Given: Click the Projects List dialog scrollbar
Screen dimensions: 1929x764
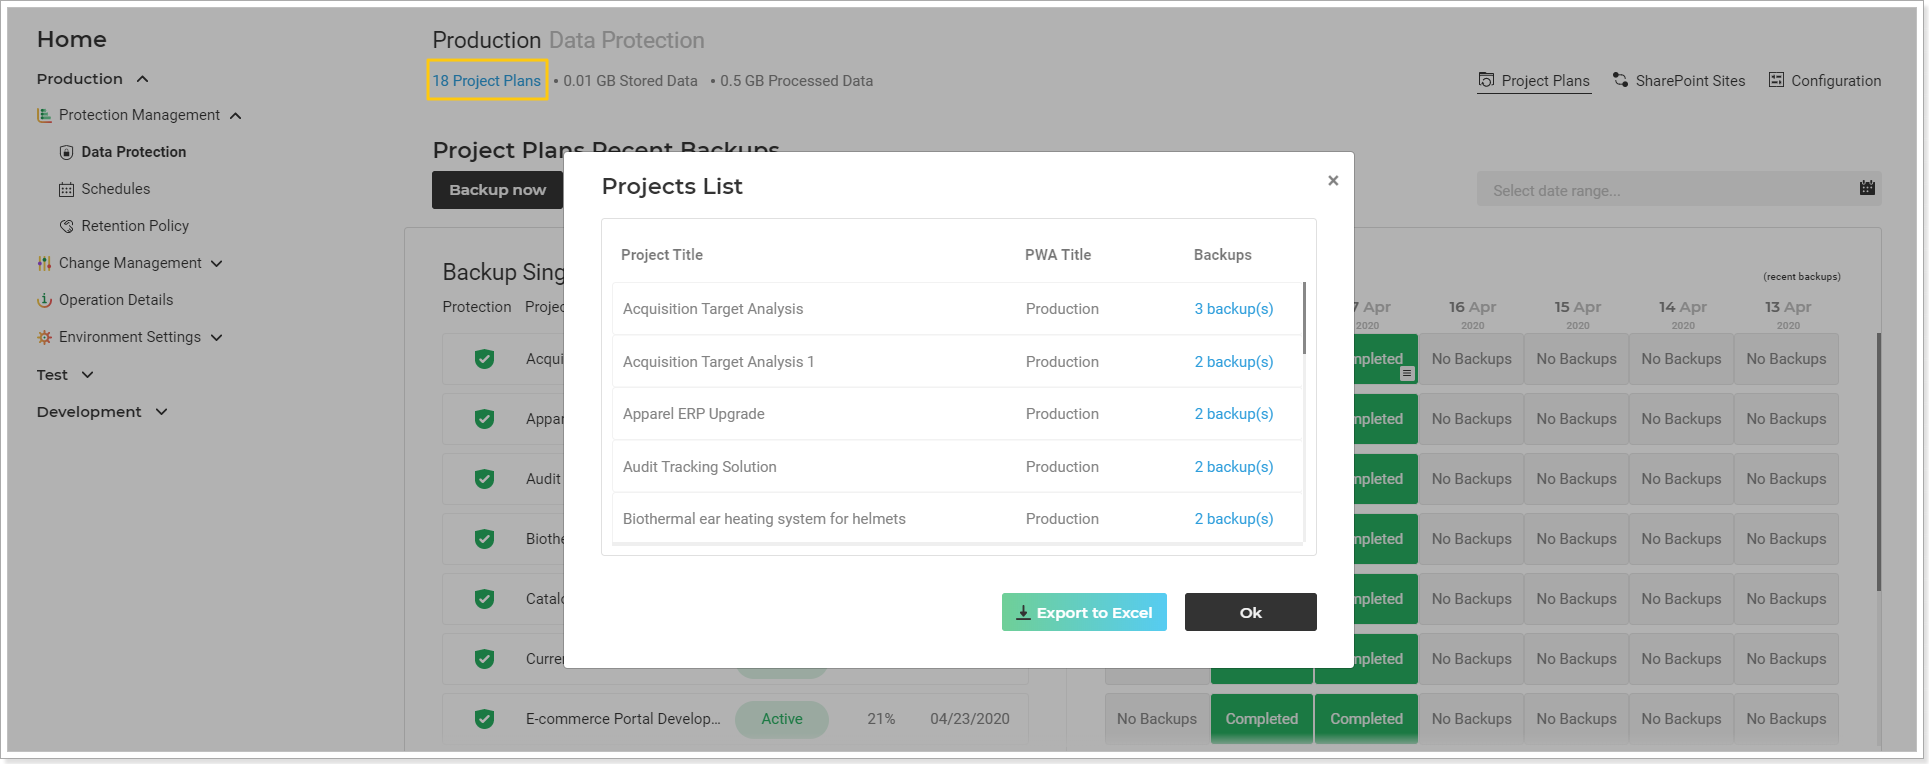Looking at the screenshot, I should (1304, 318).
